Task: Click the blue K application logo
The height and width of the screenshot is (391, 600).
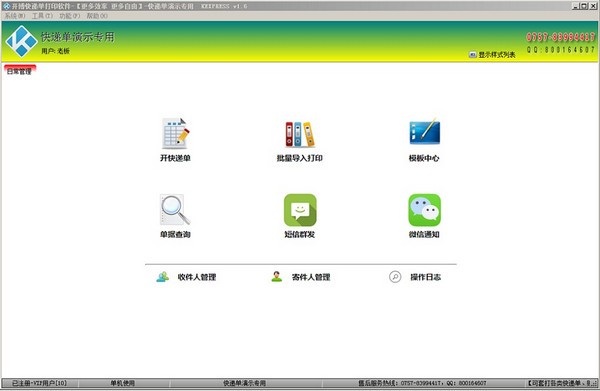Action: (21, 41)
